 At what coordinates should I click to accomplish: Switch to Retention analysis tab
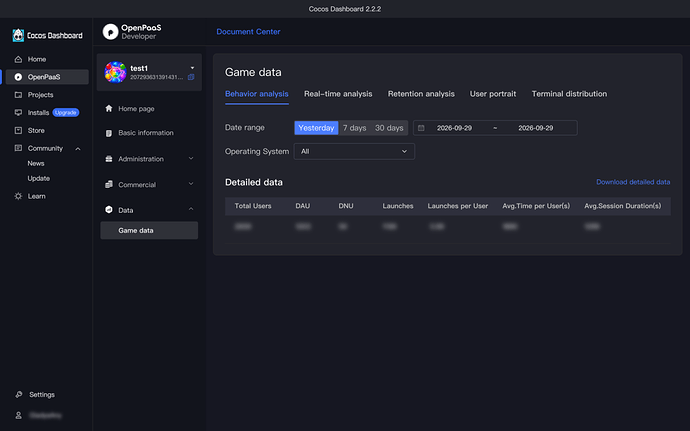421,94
